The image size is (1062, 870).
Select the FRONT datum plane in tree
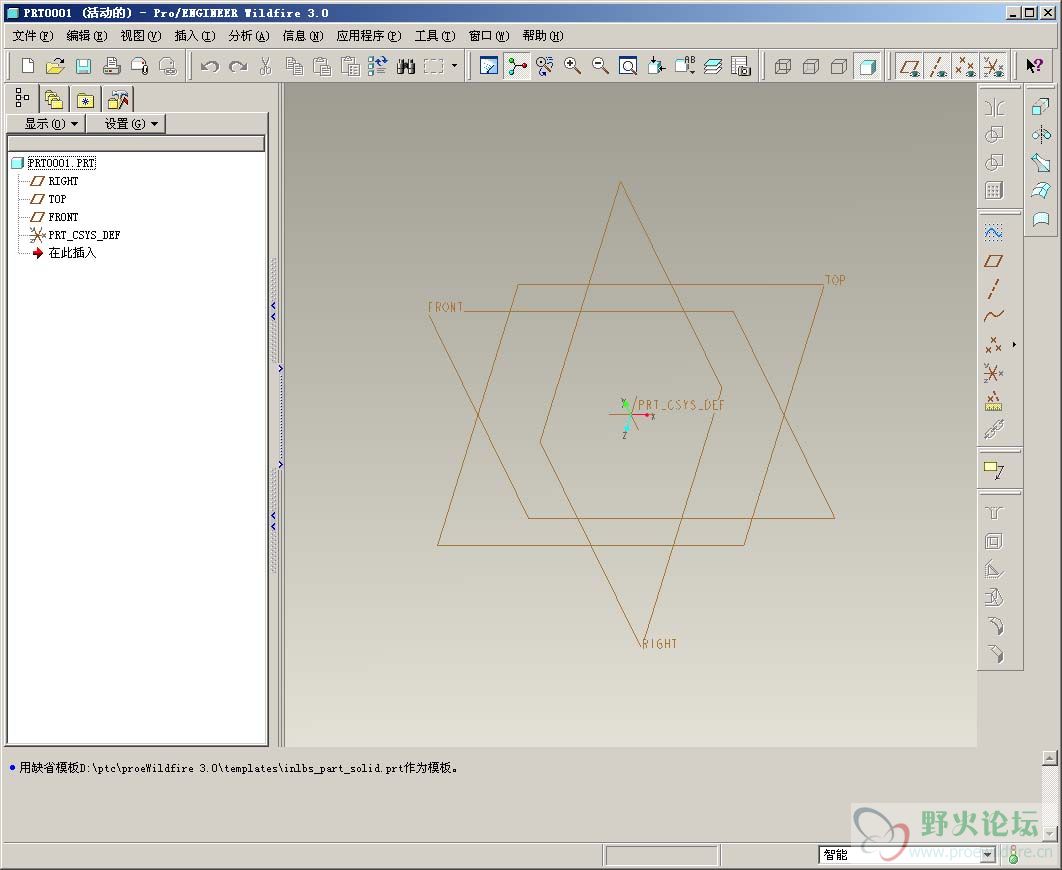(63, 217)
